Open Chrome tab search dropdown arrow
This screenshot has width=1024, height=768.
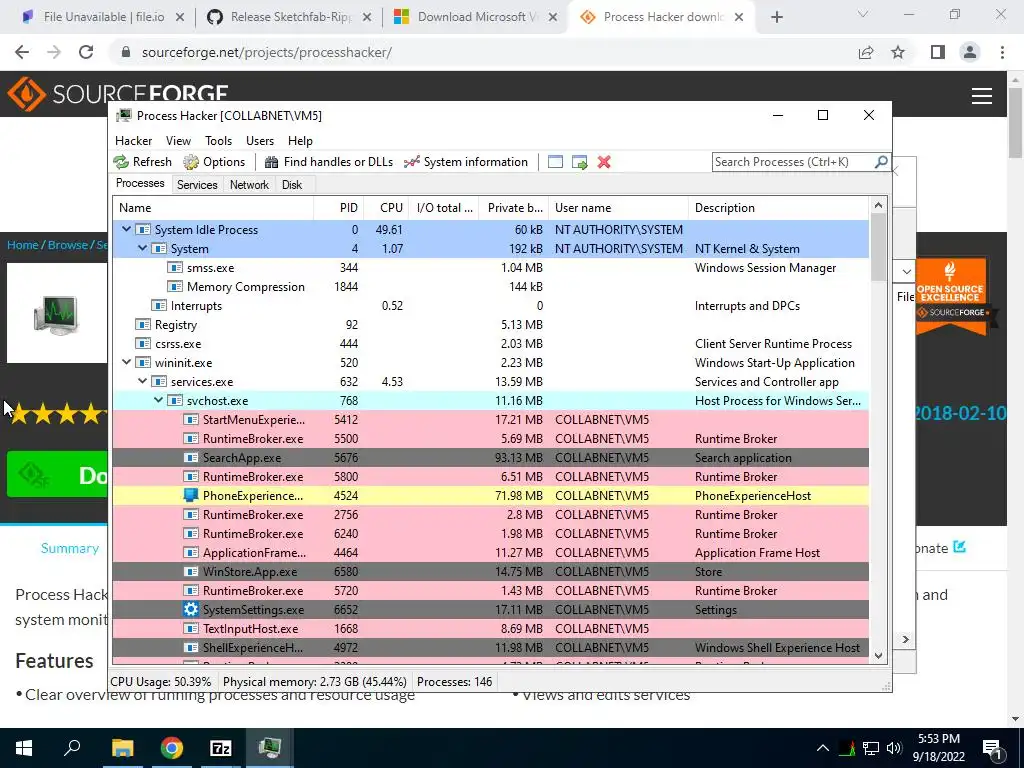pyautogui.click(x=863, y=14)
